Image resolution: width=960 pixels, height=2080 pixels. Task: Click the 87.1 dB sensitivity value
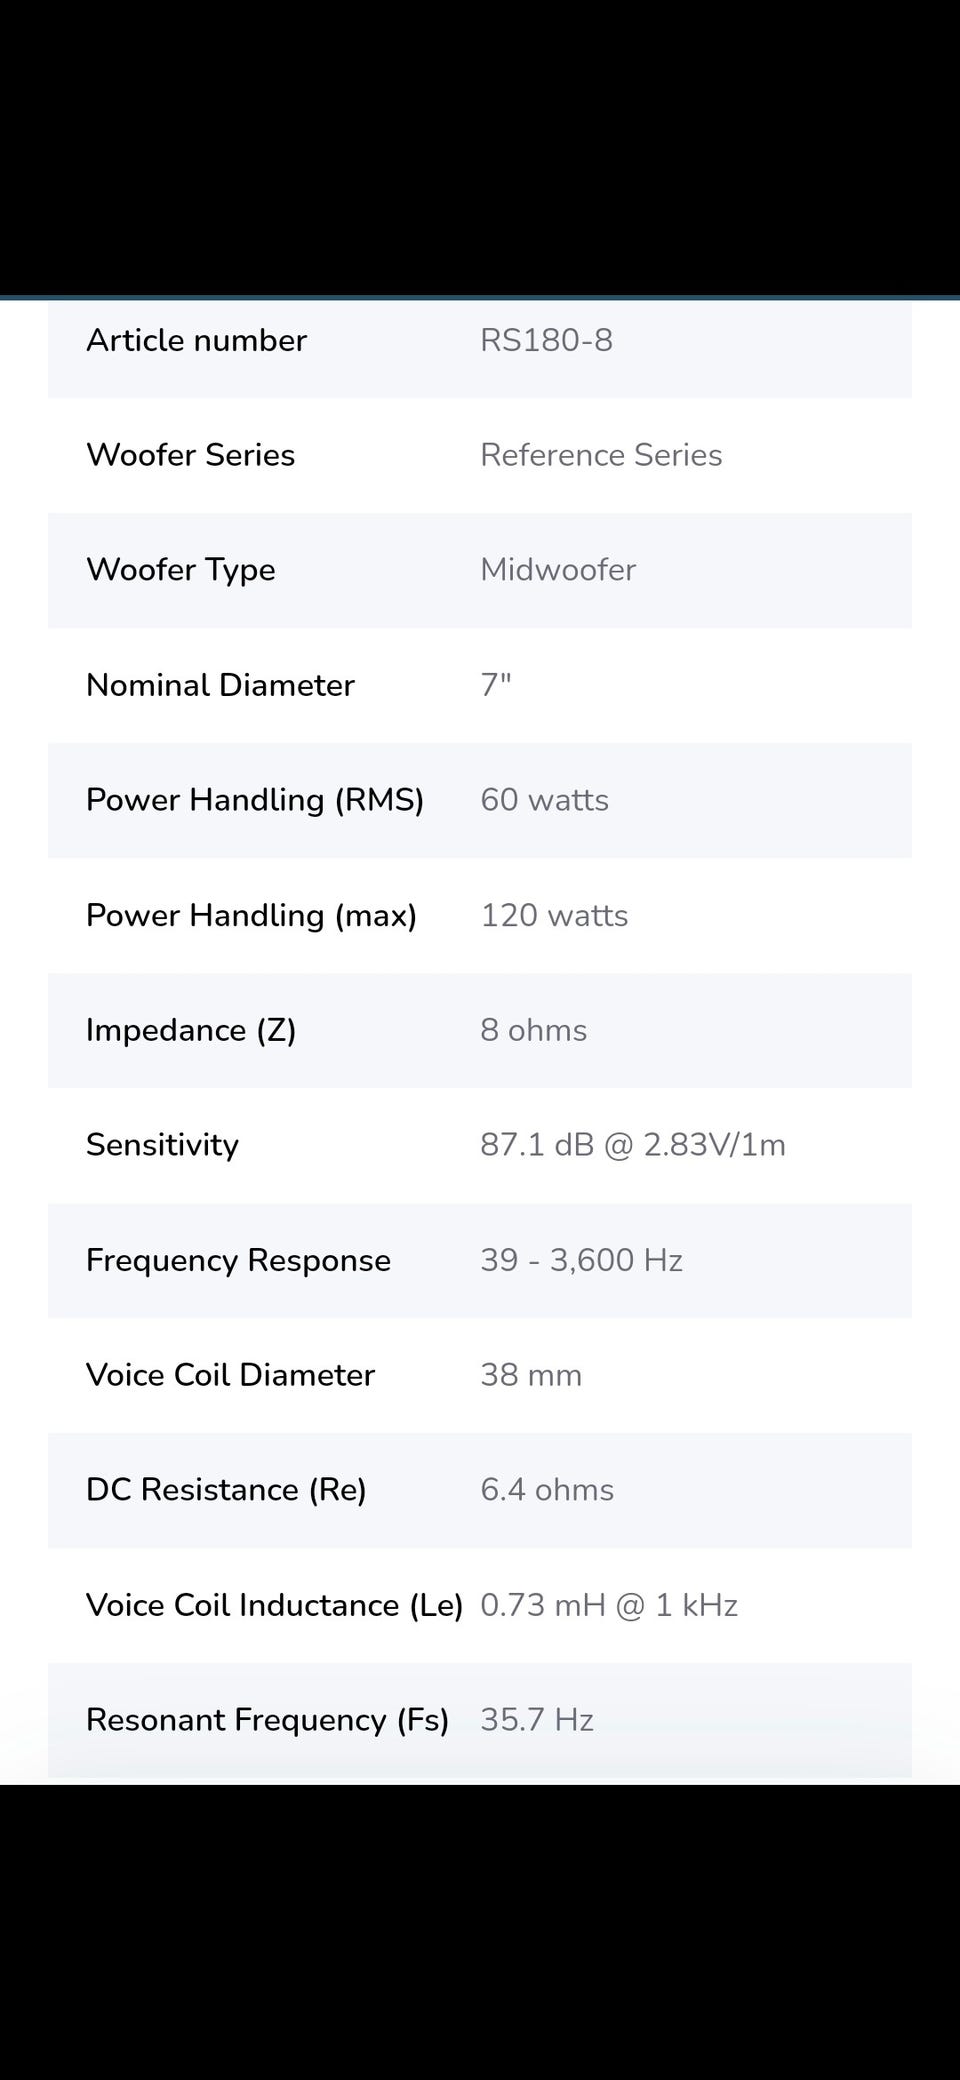pyautogui.click(x=633, y=1145)
